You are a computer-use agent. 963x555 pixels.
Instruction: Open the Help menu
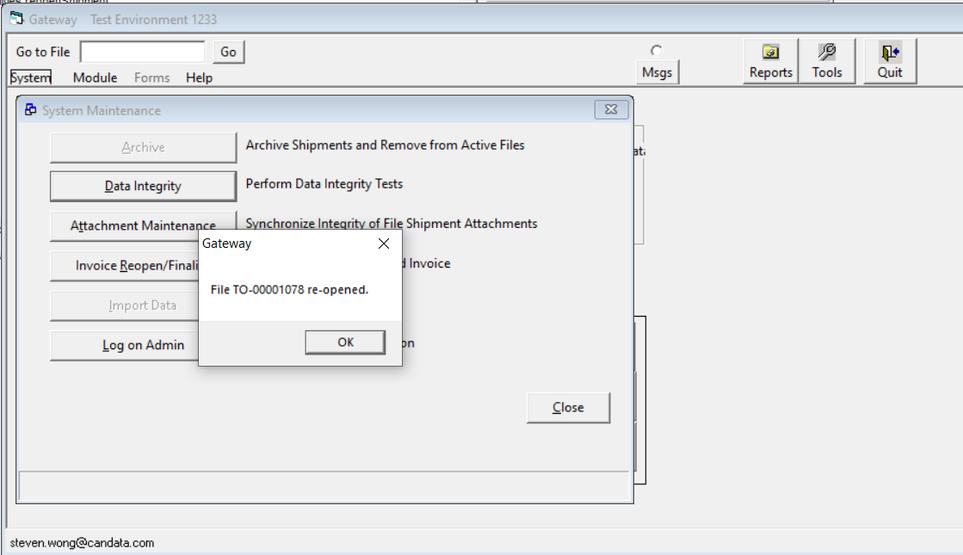[x=199, y=78]
